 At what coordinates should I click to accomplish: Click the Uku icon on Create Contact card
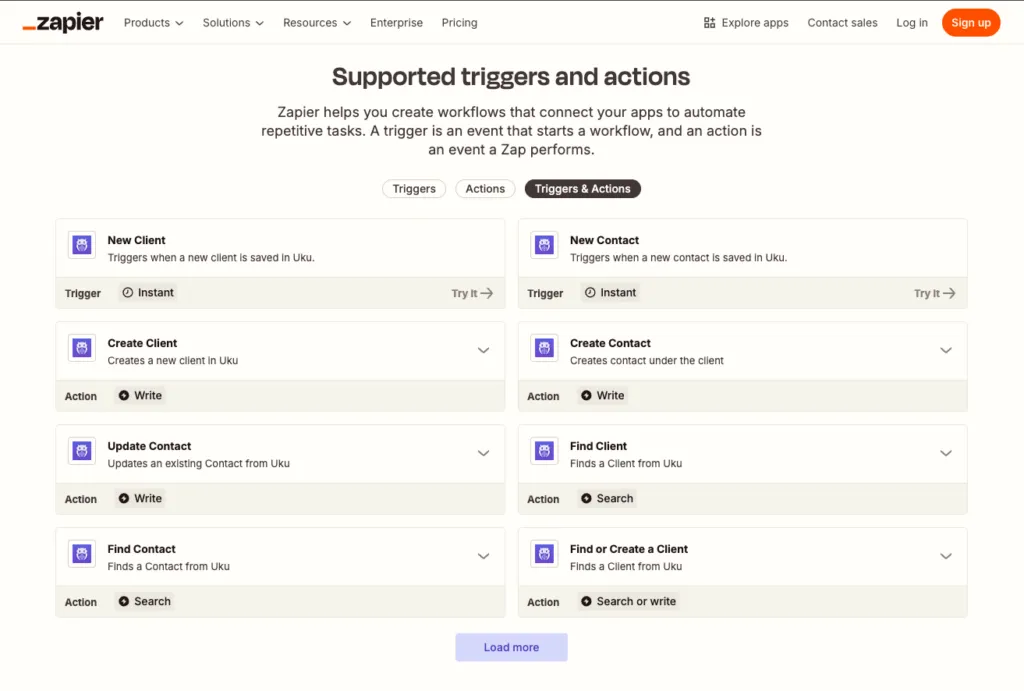click(x=545, y=348)
